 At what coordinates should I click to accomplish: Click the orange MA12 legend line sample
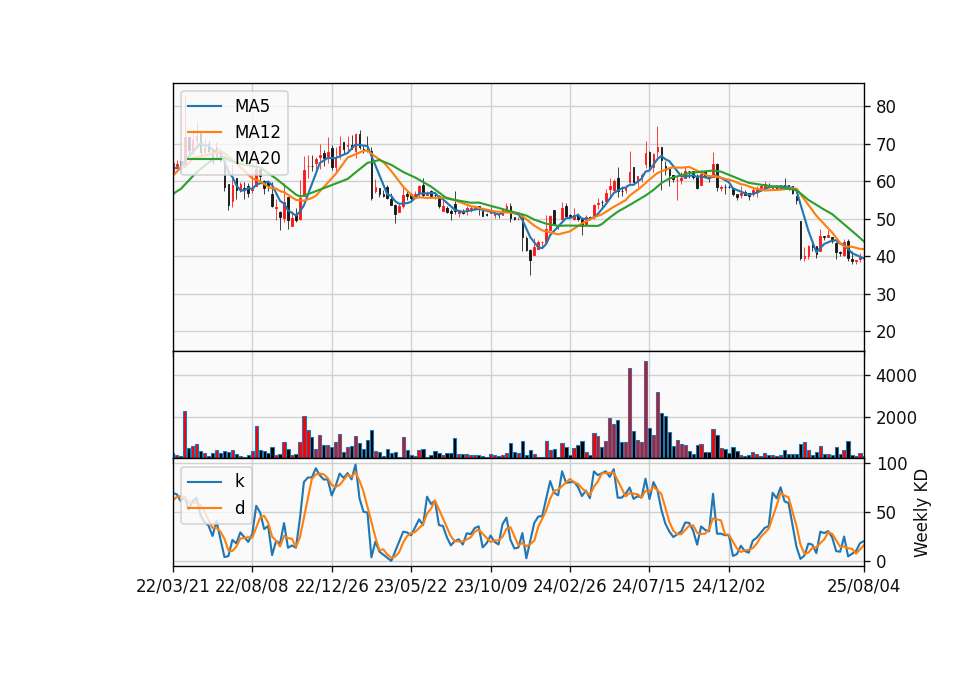pos(204,132)
